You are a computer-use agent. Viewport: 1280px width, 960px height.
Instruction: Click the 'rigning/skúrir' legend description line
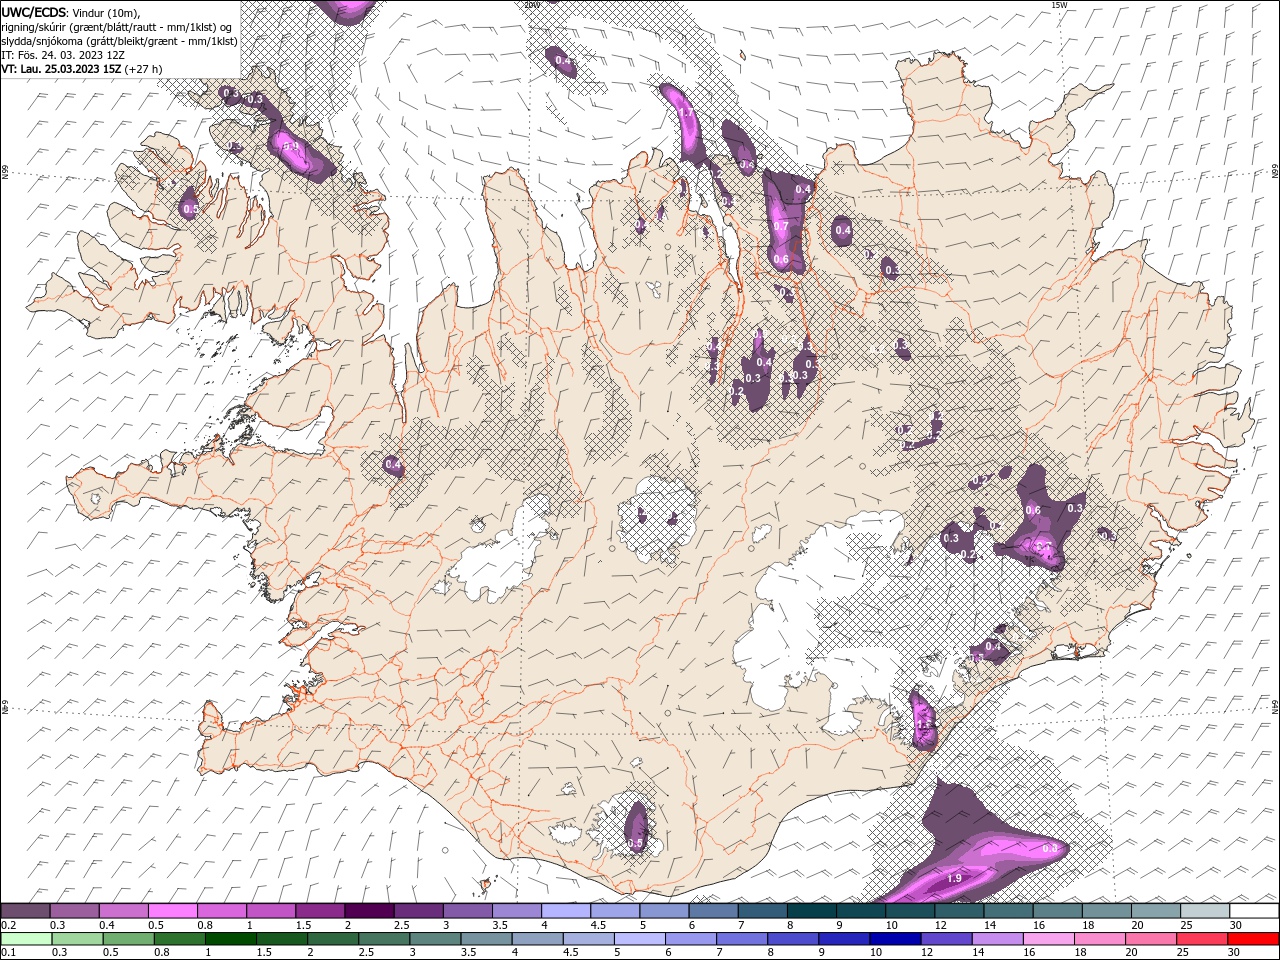(118, 26)
